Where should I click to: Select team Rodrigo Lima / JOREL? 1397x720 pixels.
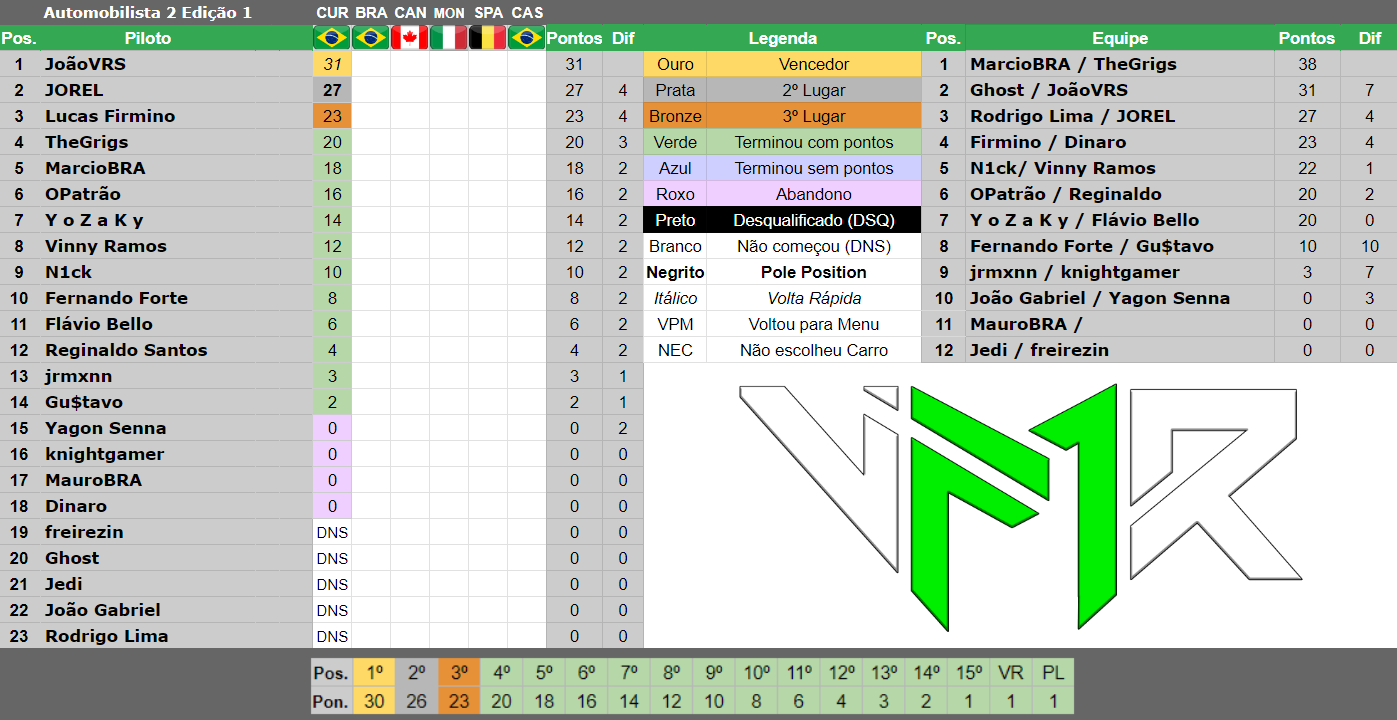coord(1072,116)
